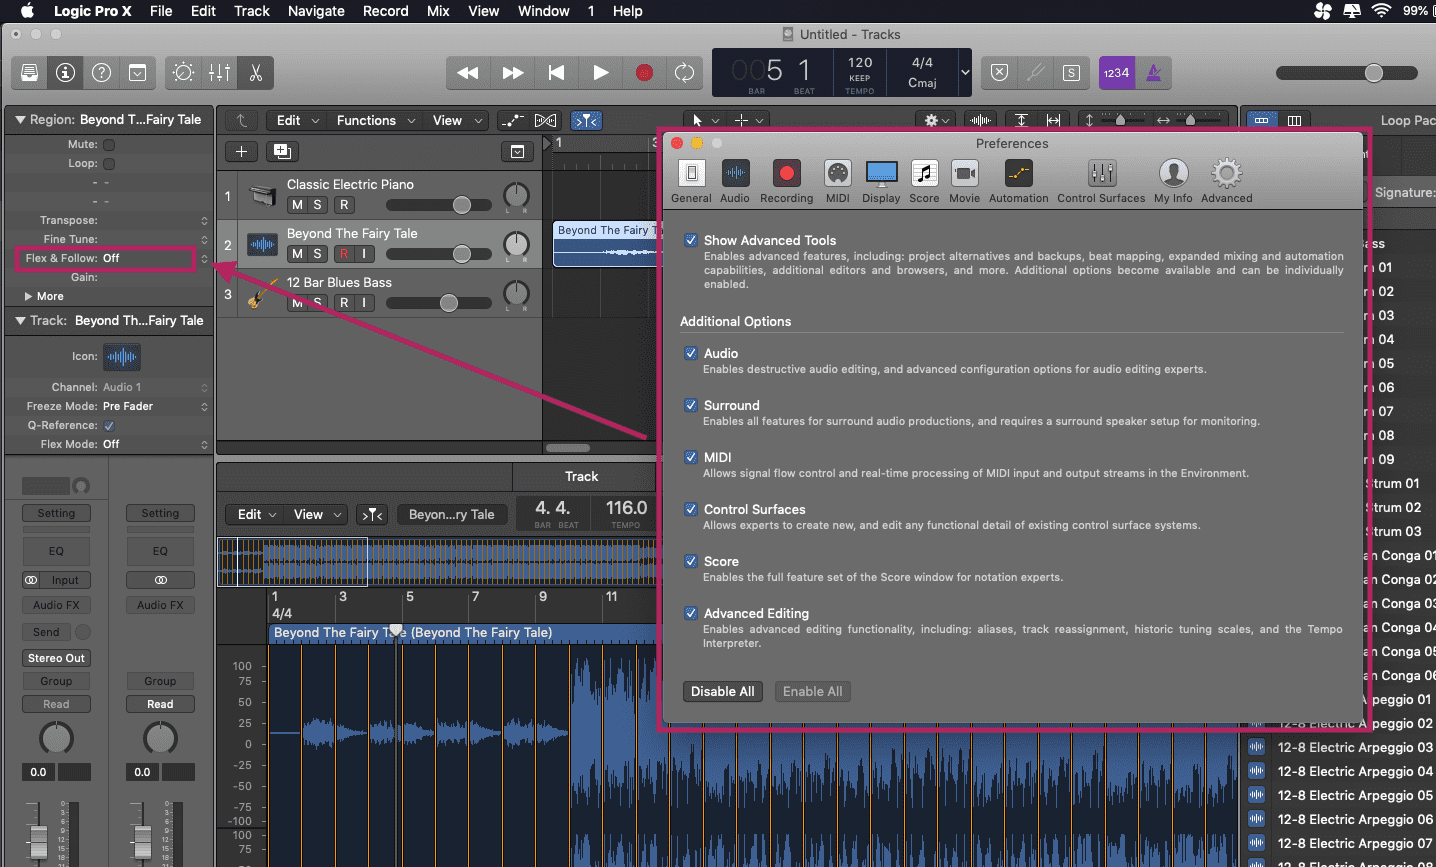Open Advanced preferences pane
This screenshot has height=867, width=1436.
click(1226, 181)
